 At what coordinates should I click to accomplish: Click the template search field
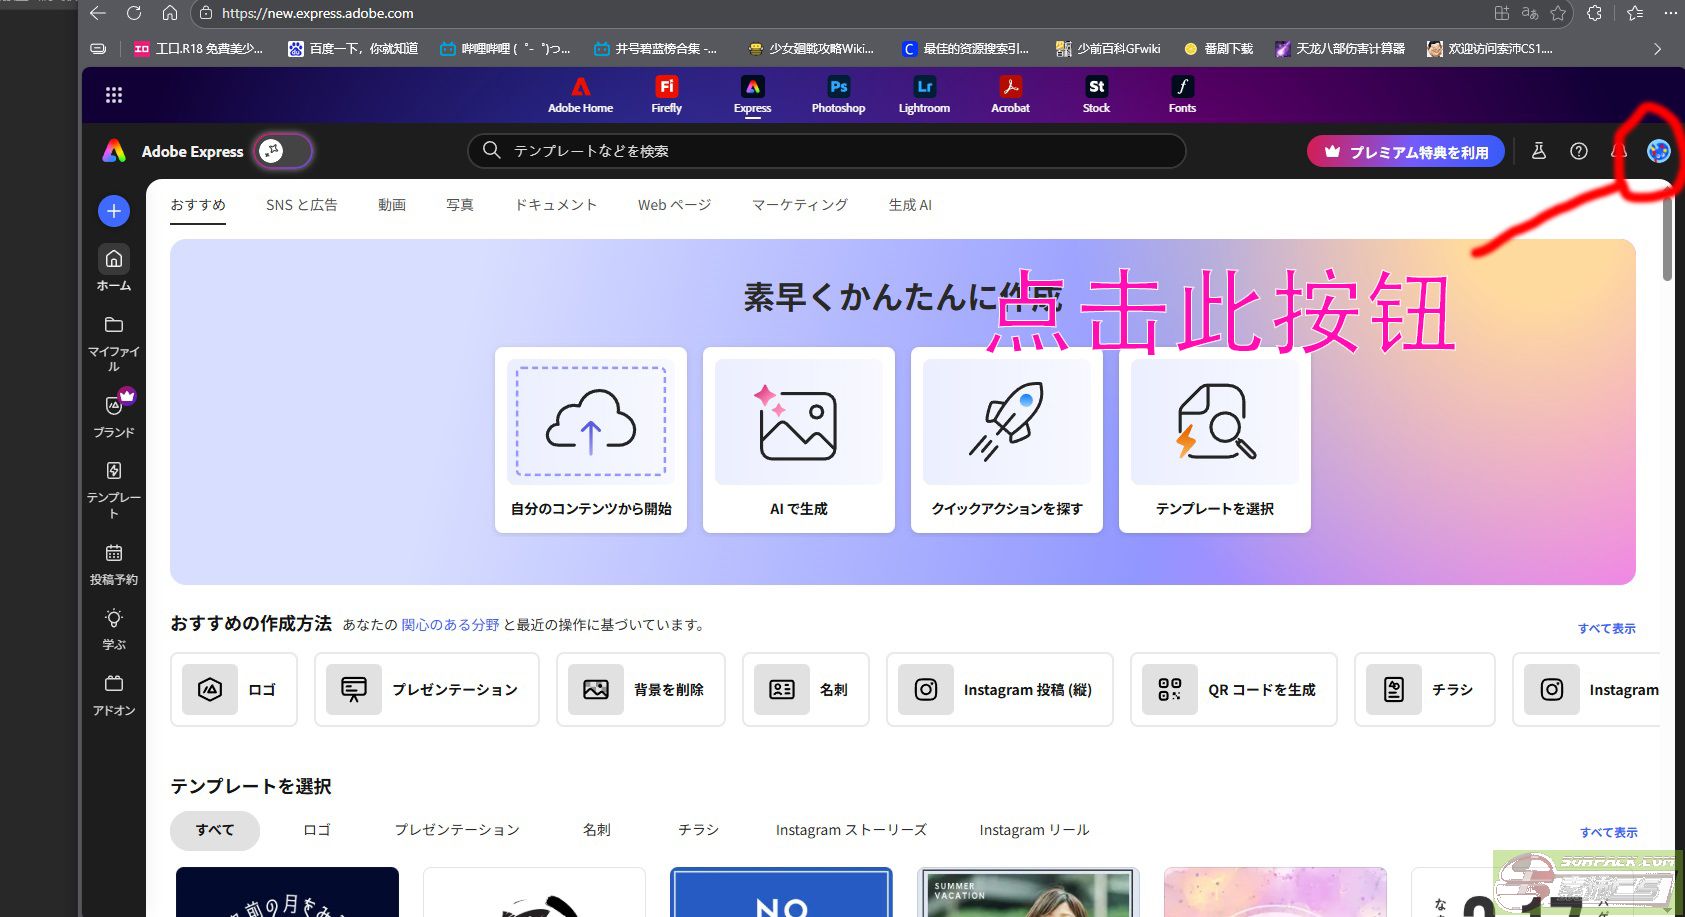click(826, 151)
